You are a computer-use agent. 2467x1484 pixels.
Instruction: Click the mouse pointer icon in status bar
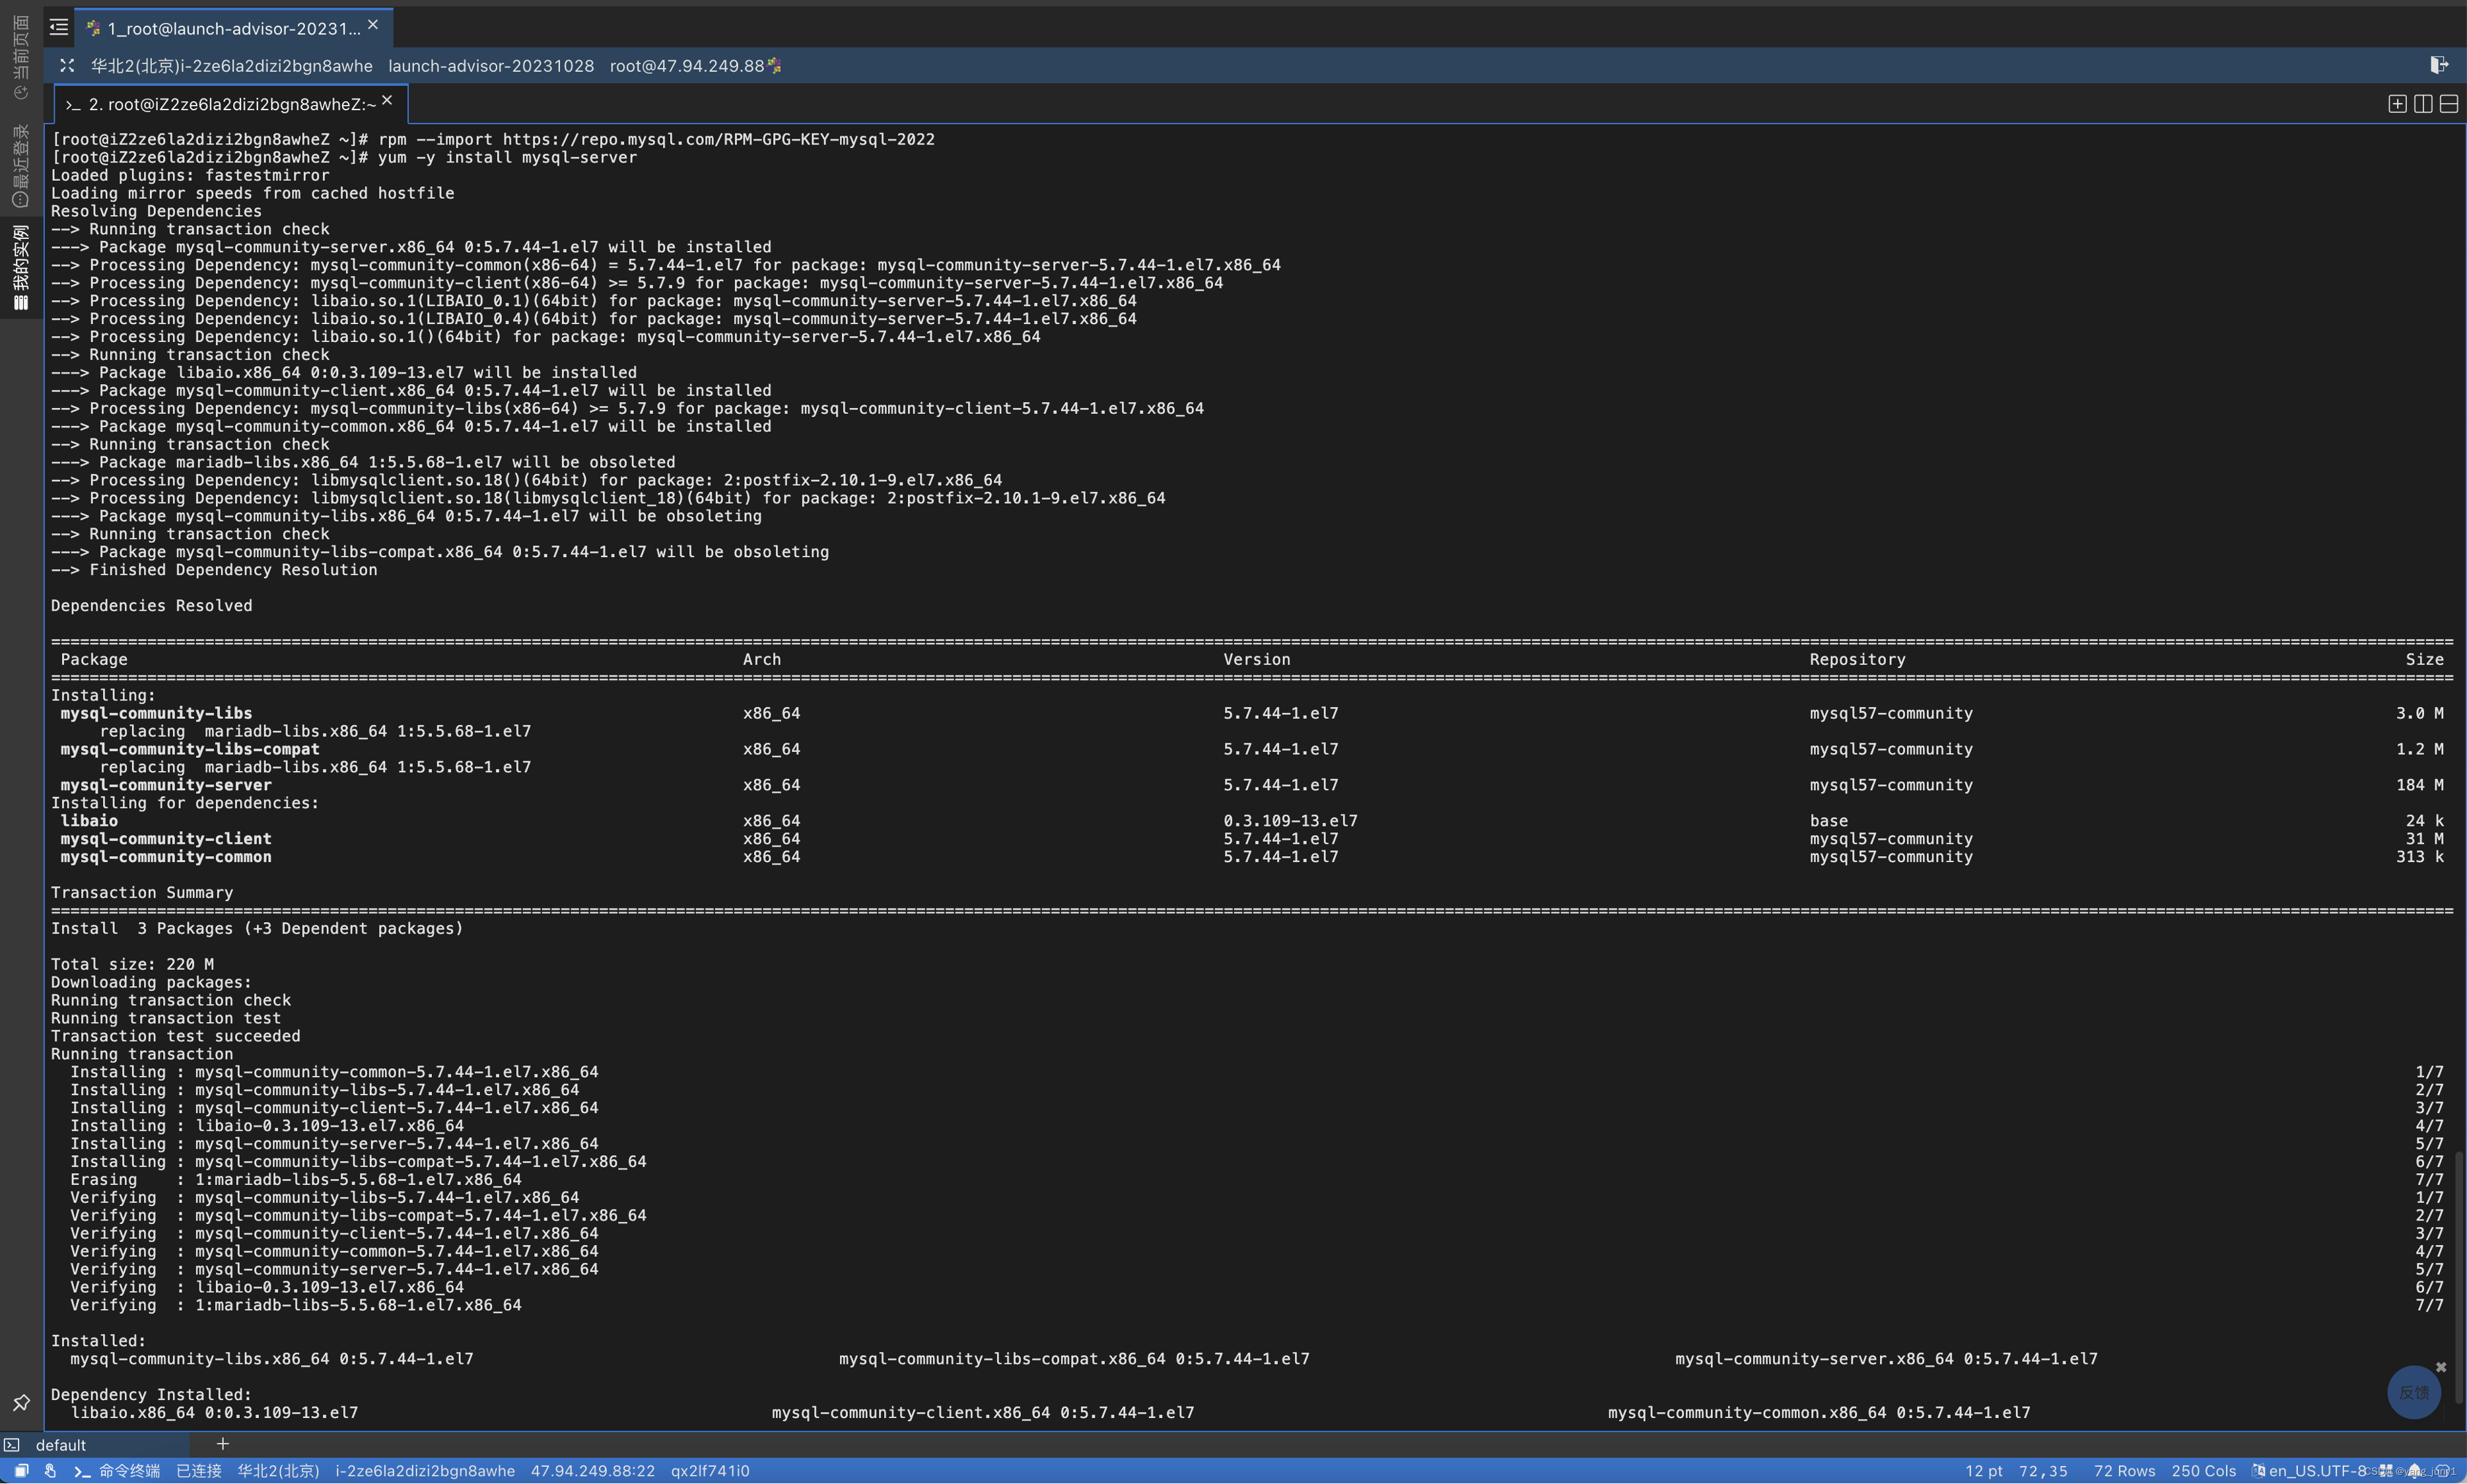point(50,1471)
